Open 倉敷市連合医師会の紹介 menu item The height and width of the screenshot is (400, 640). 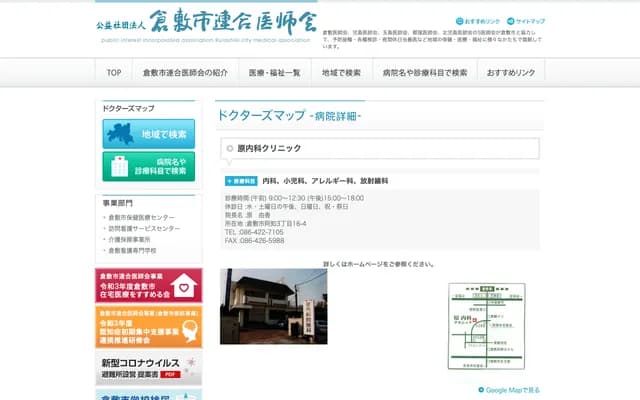tap(185, 73)
